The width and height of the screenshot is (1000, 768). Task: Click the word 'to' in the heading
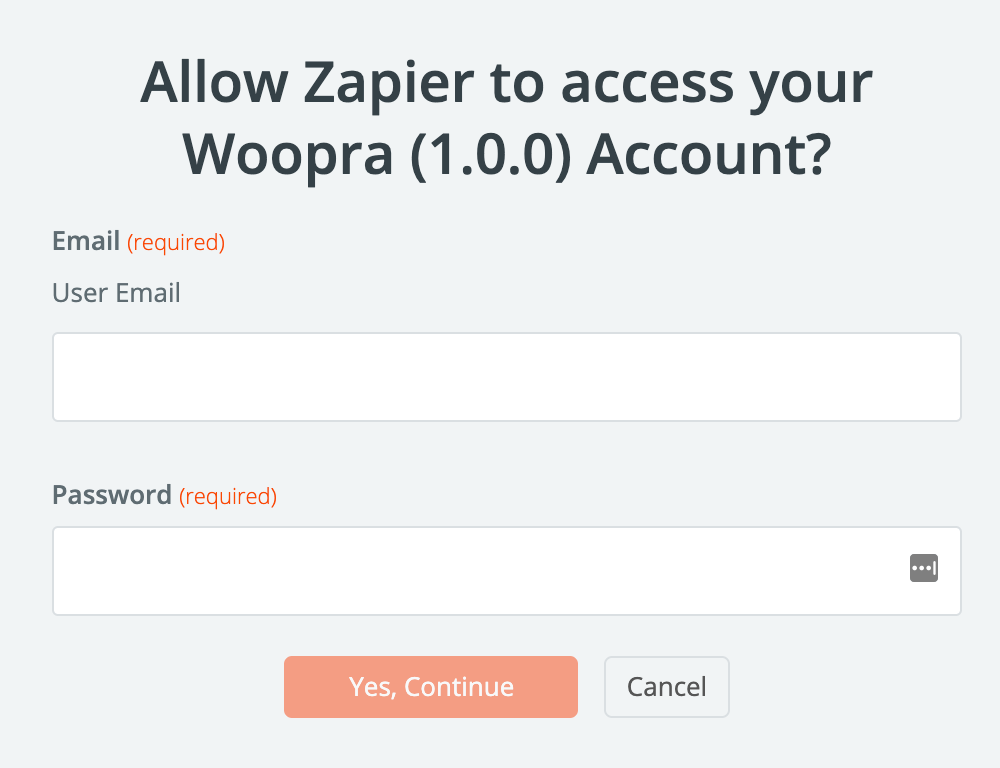[517, 84]
